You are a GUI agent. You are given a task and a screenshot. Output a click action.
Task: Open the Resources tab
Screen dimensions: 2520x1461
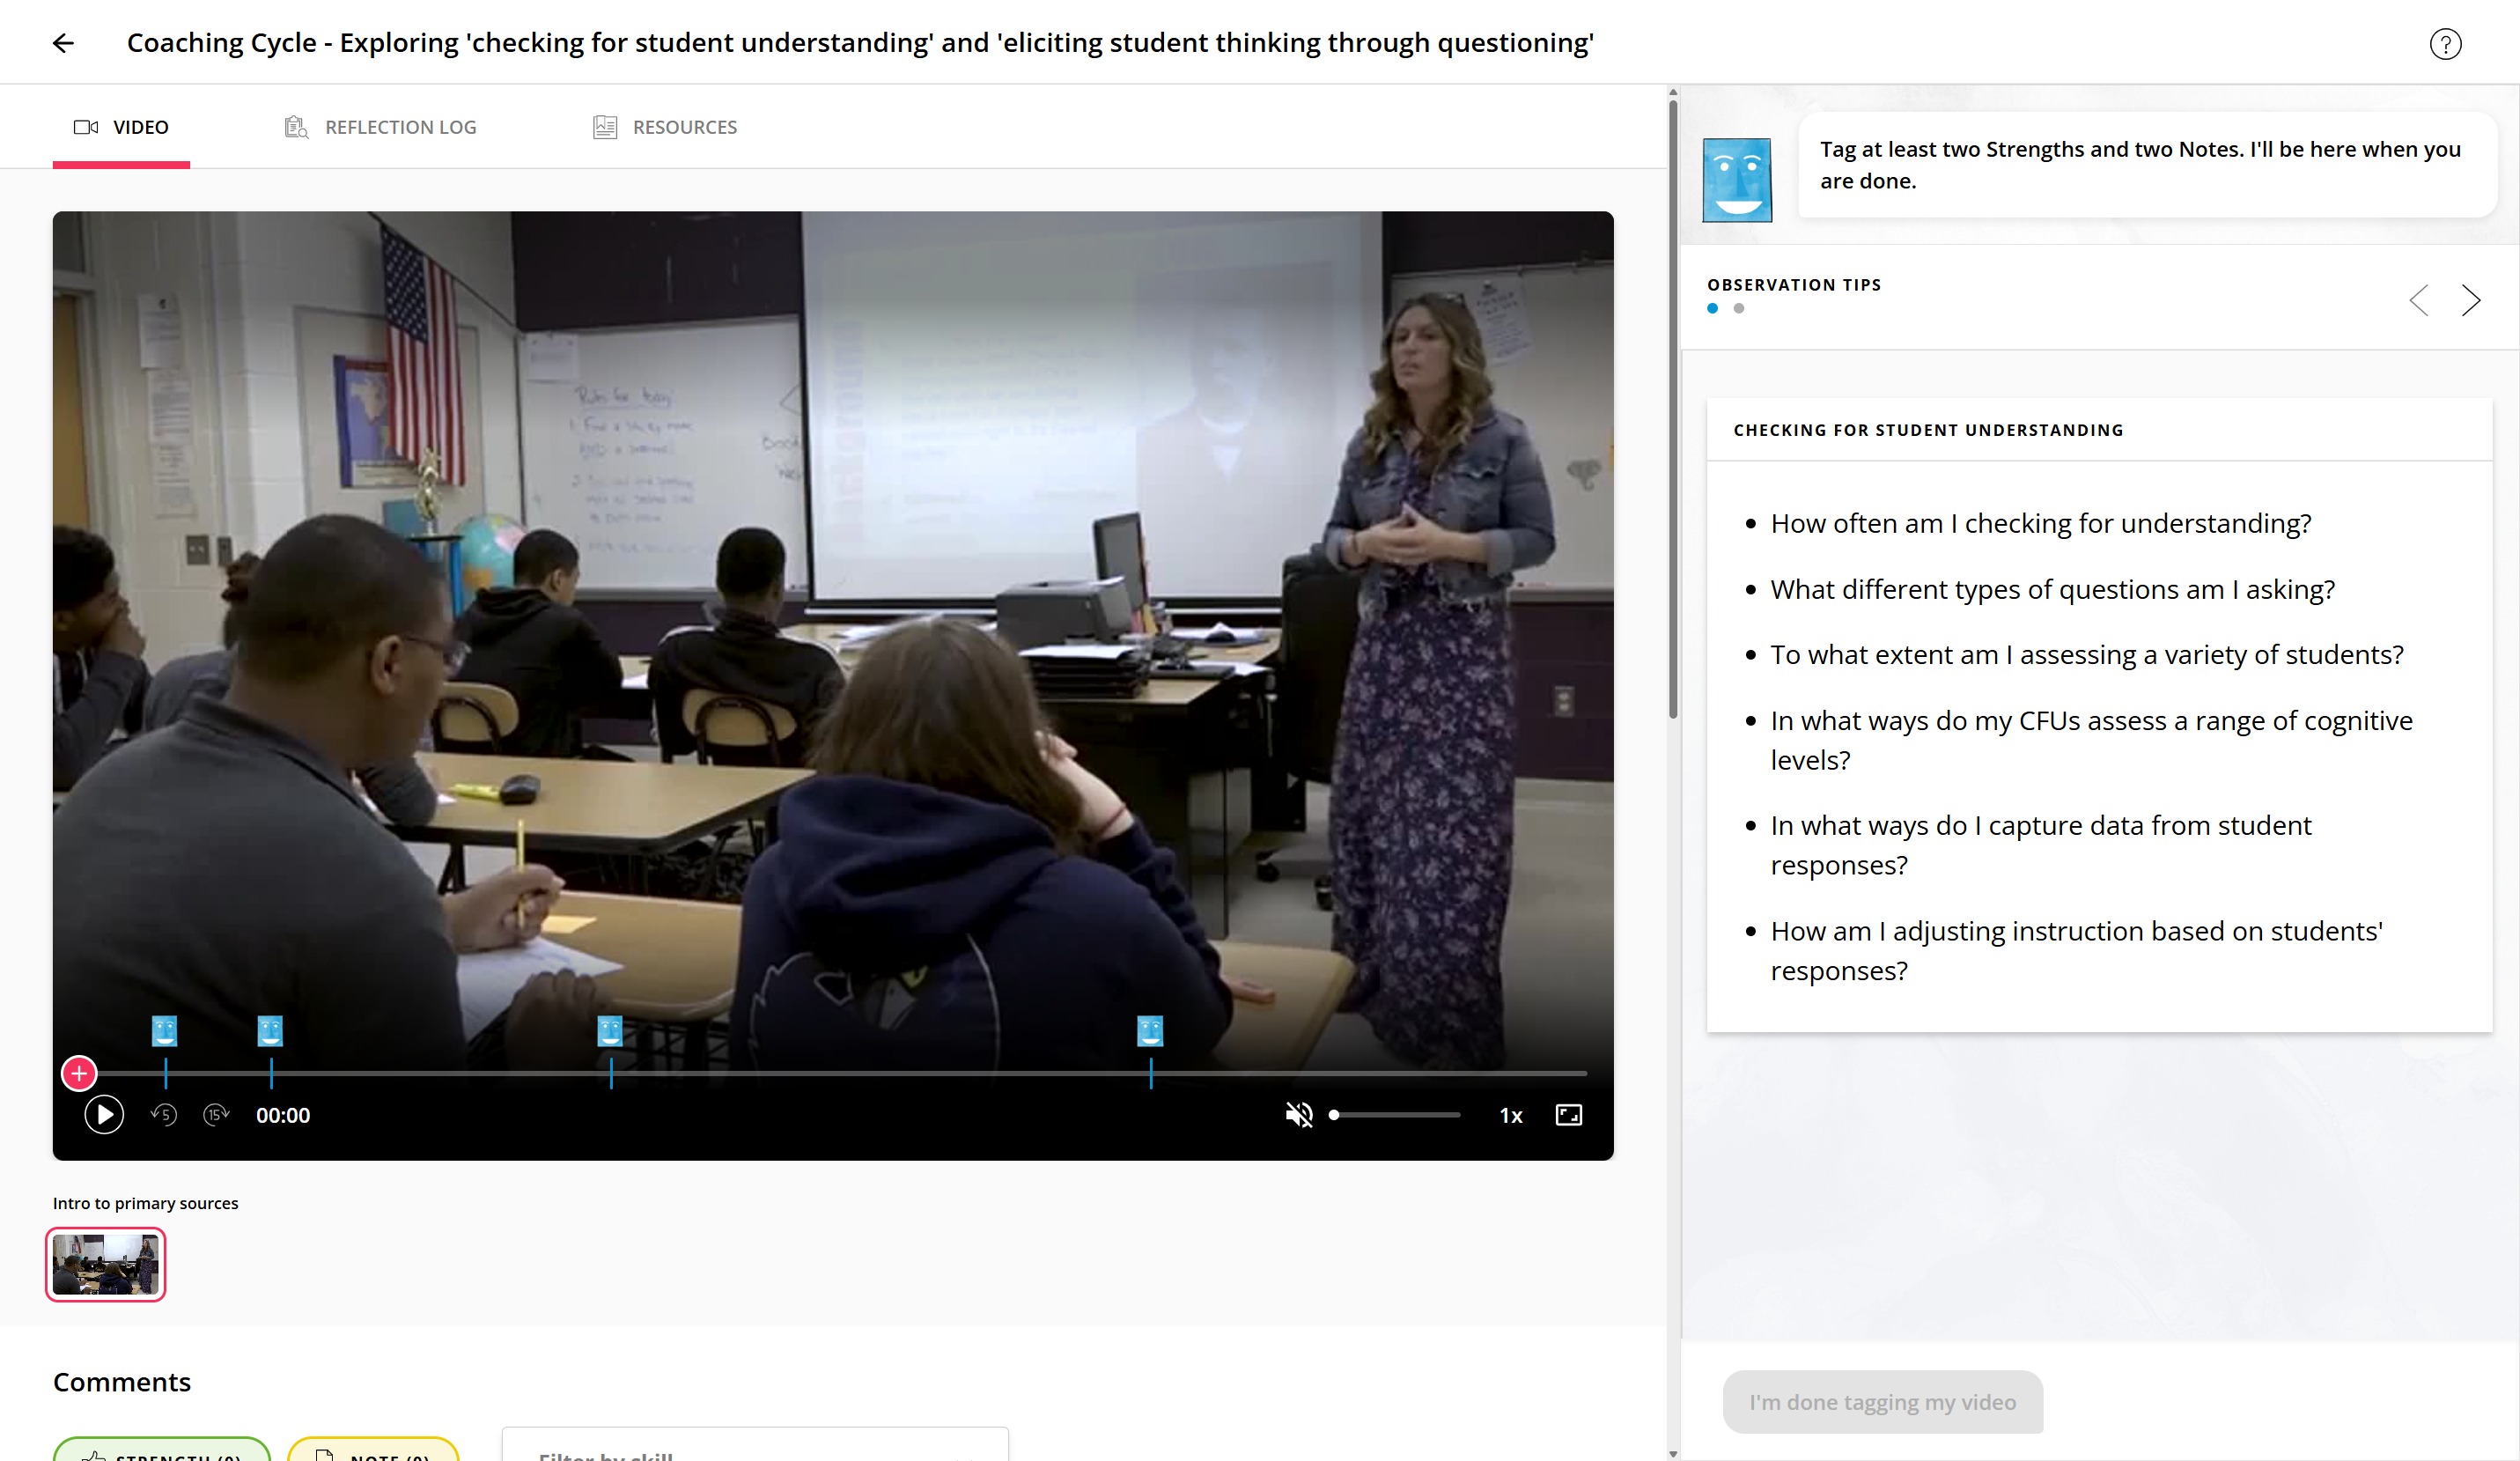665,127
